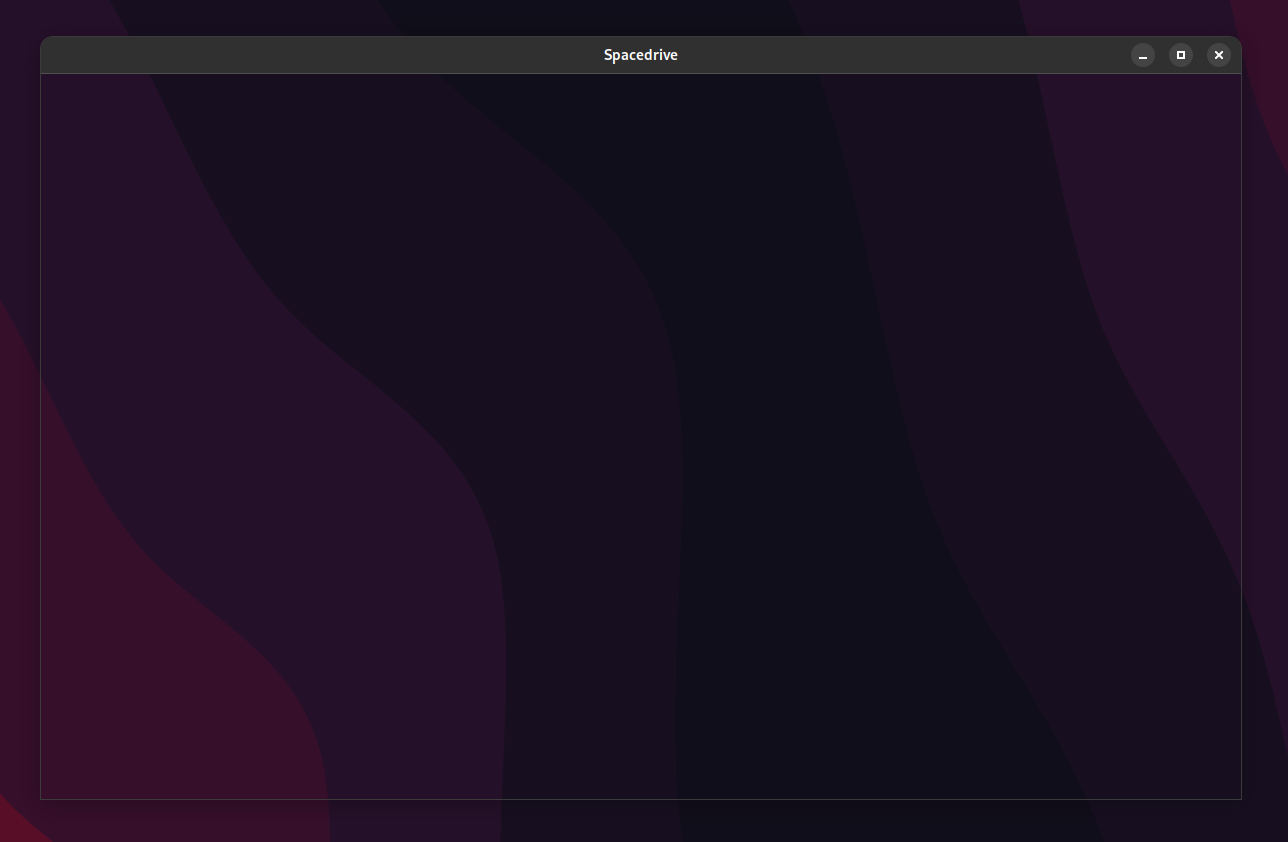Close the Spacedrive window
Screen dimensions: 1288x842
(1219, 55)
